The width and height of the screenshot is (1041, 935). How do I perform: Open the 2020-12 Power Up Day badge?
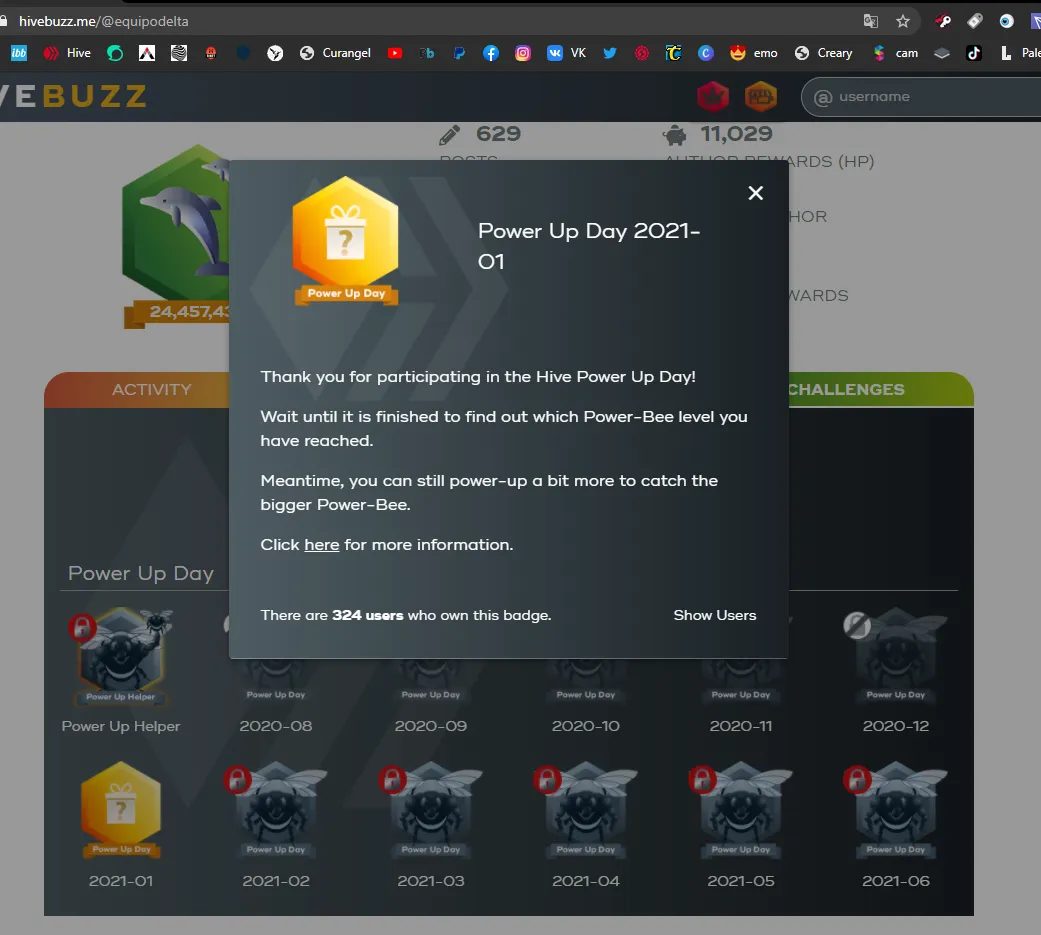pyautogui.click(x=896, y=657)
